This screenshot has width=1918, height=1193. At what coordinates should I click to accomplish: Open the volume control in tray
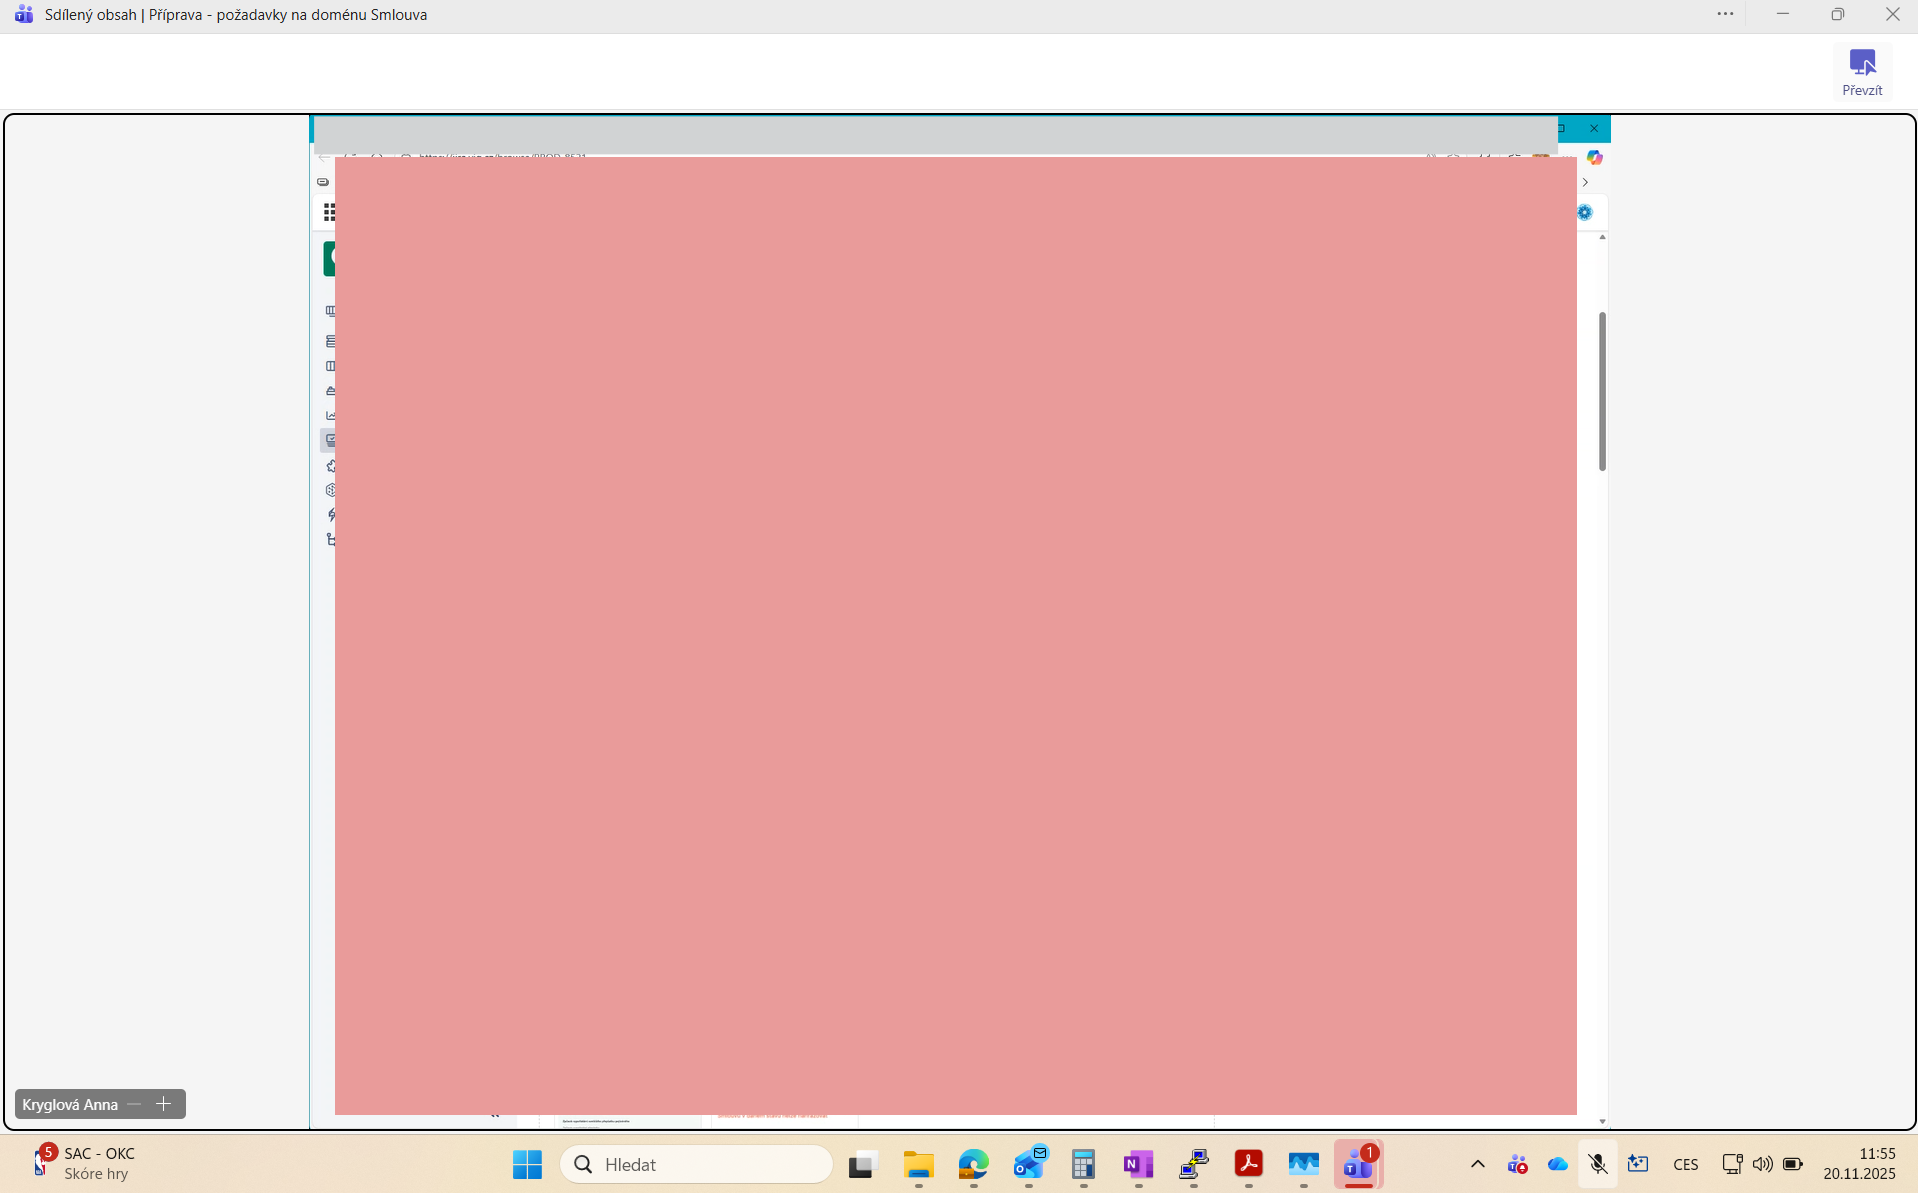1762,1164
